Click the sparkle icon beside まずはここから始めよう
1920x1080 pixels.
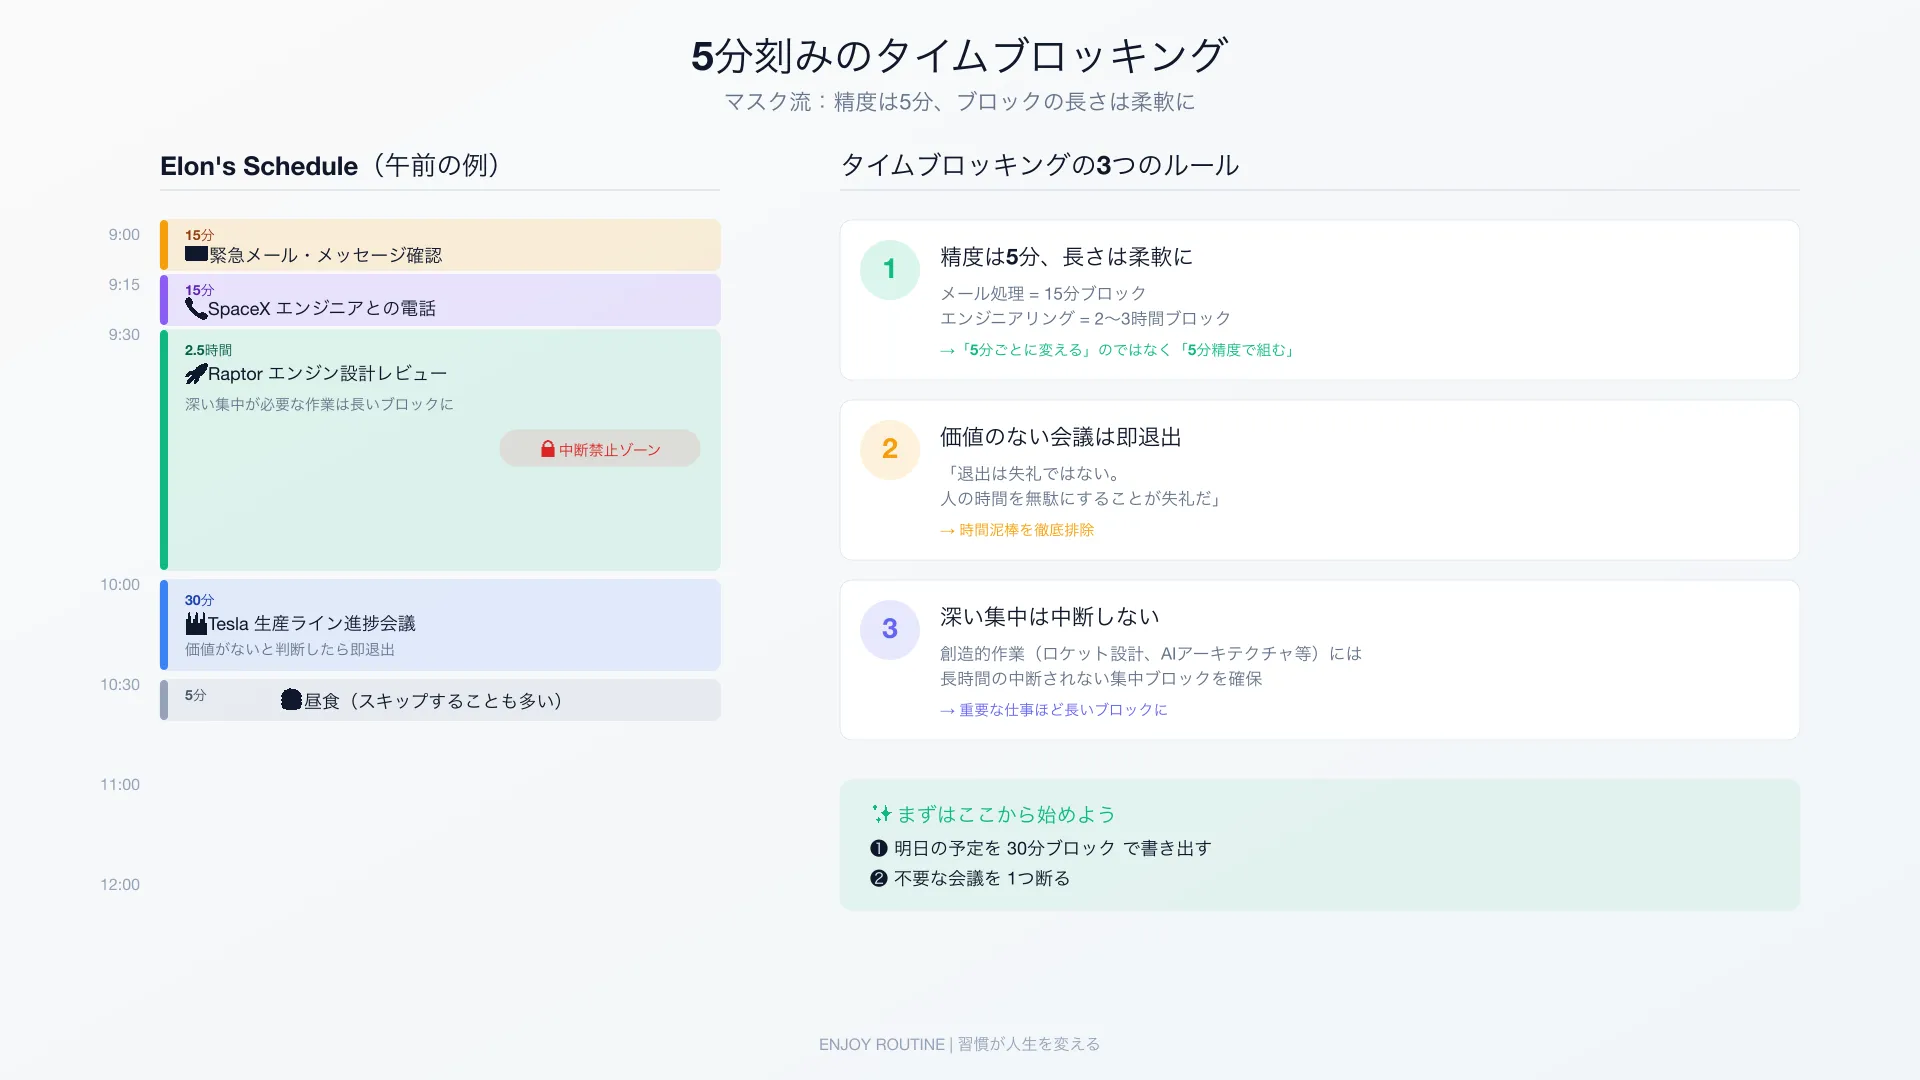pyautogui.click(x=881, y=814)
